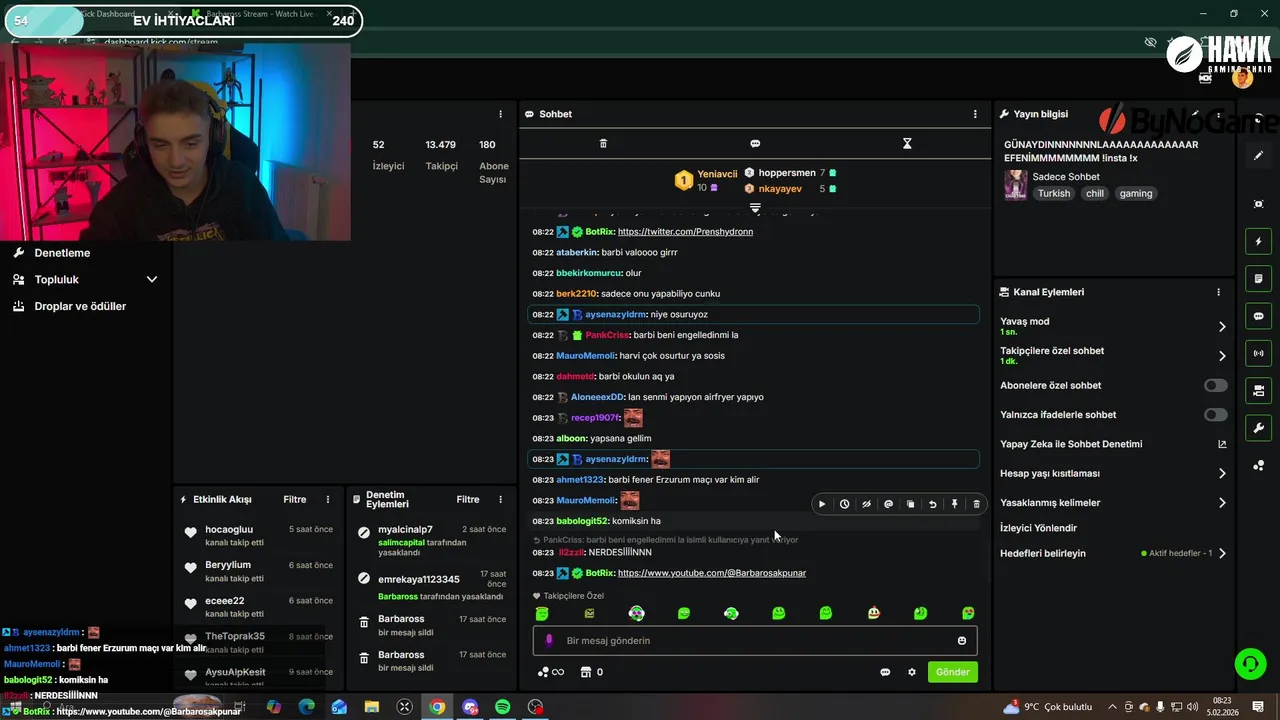Open Sohbet panel three-dot menu
This screenshot has width=1280, height=720.
(975, 114)
